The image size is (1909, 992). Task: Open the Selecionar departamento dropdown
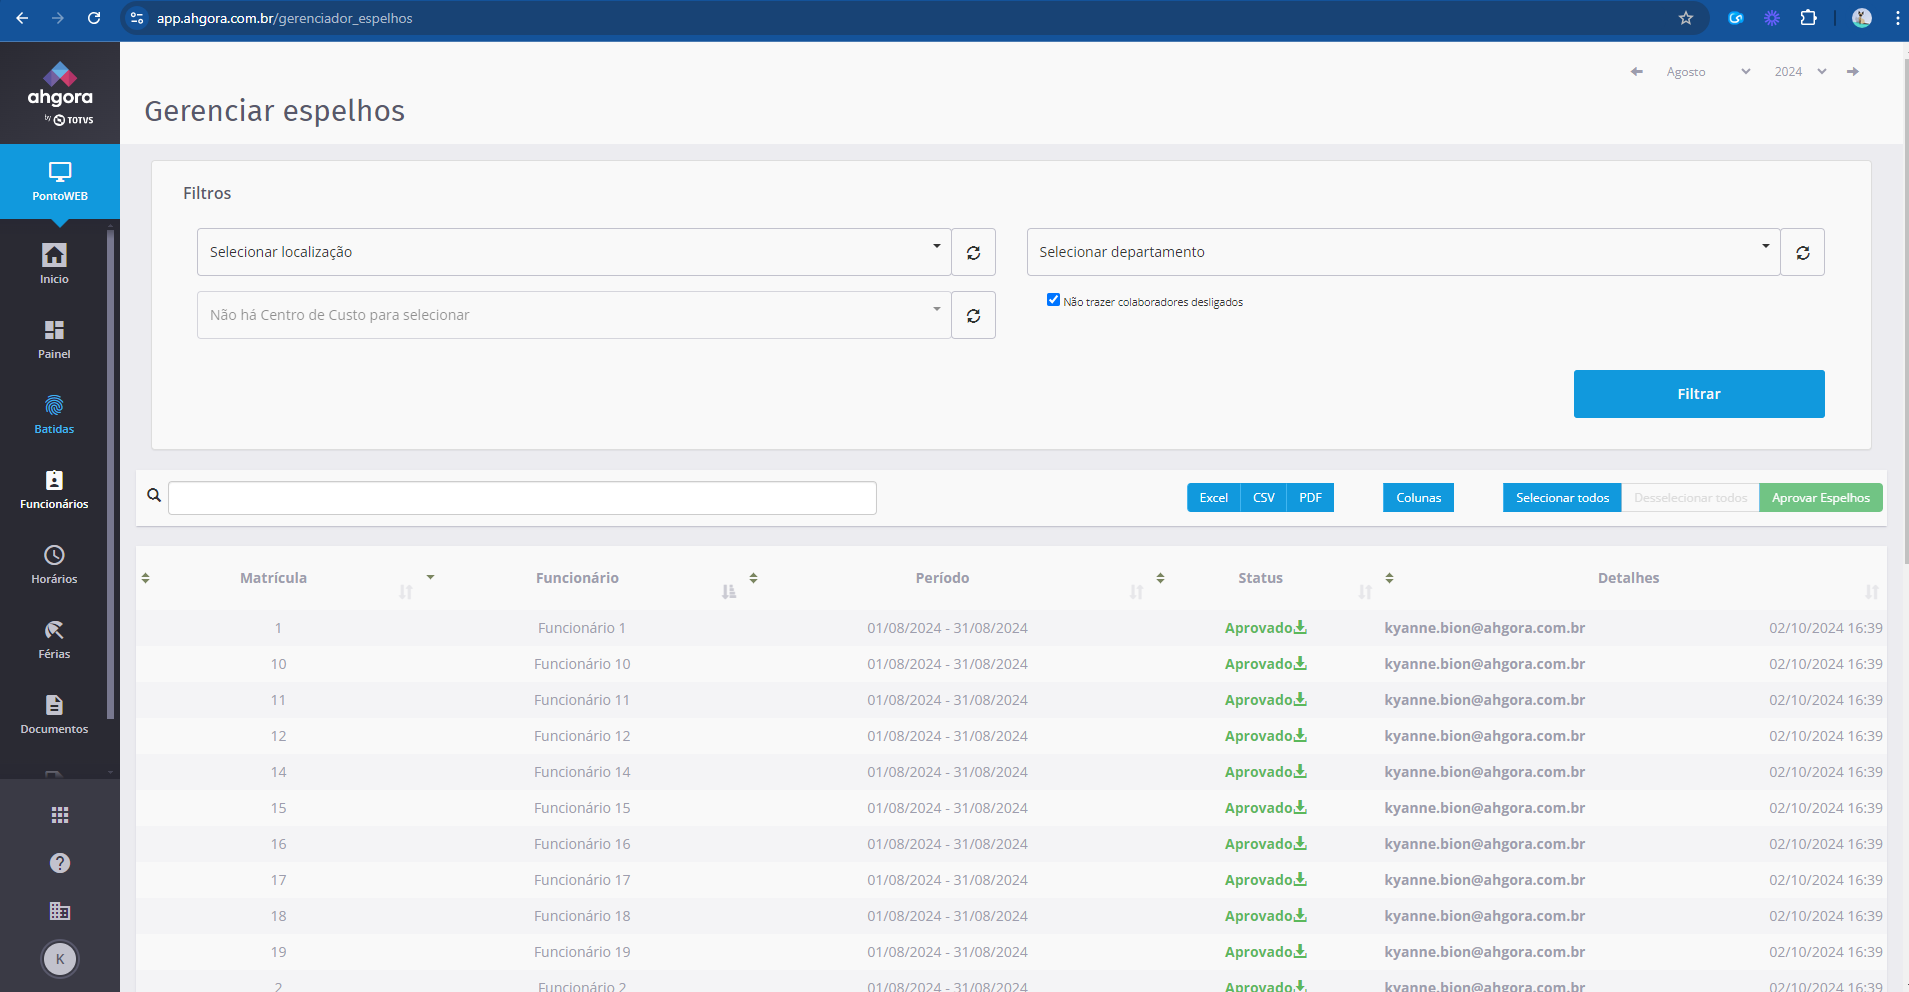pyautogui.click(x=1403, y=252)
